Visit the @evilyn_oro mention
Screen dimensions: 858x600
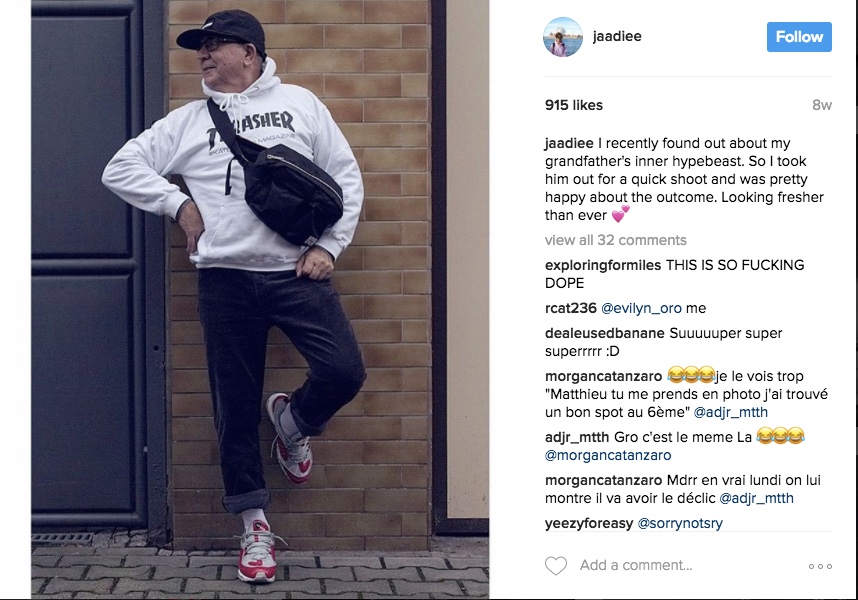tap(641, 308)
